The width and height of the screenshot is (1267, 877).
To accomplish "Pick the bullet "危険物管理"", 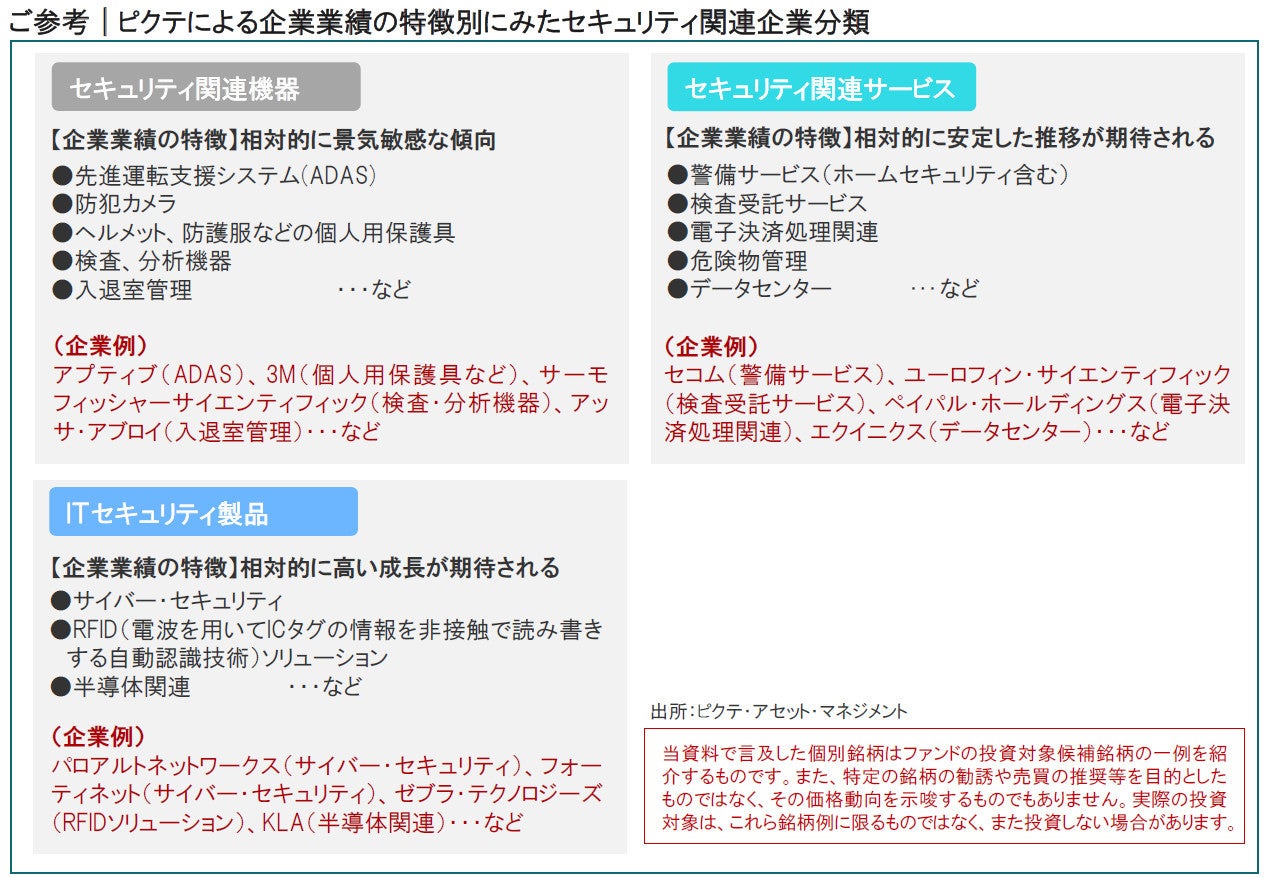I will pyautogui.click(x=738, y=260).
